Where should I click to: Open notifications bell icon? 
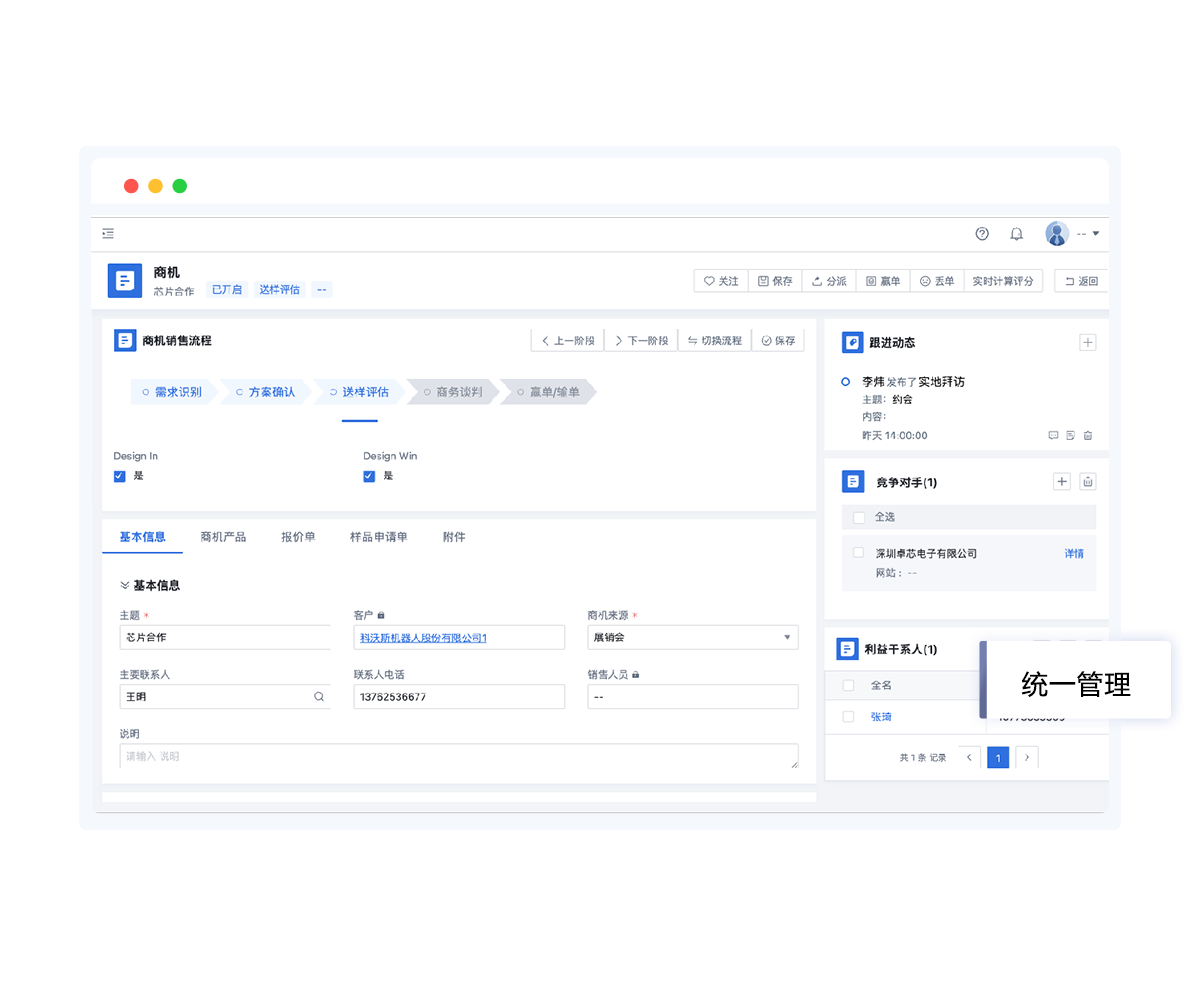point(1016,234)
